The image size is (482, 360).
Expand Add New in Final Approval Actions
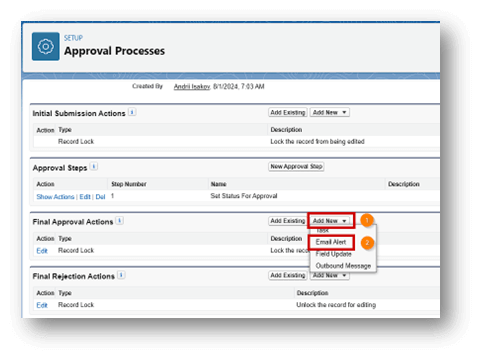[x=330, y=221]
